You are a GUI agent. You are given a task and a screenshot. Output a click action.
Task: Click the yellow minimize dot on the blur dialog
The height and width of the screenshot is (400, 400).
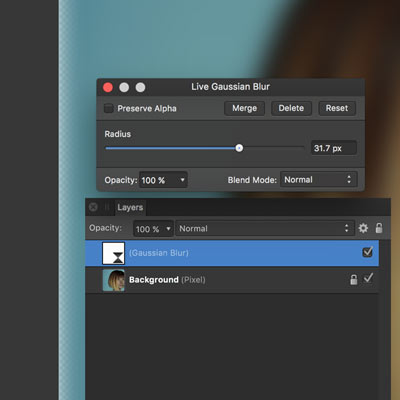[124, 87]
